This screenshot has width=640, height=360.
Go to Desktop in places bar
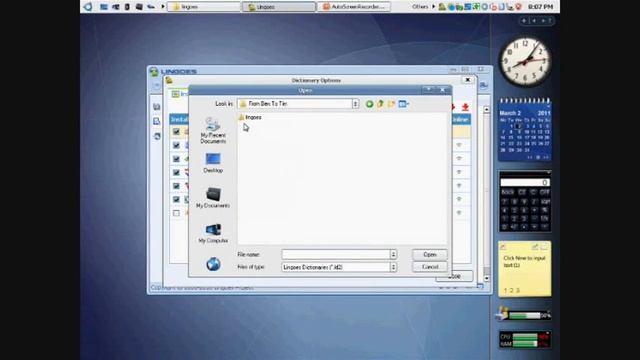click(x=213, y=163)
